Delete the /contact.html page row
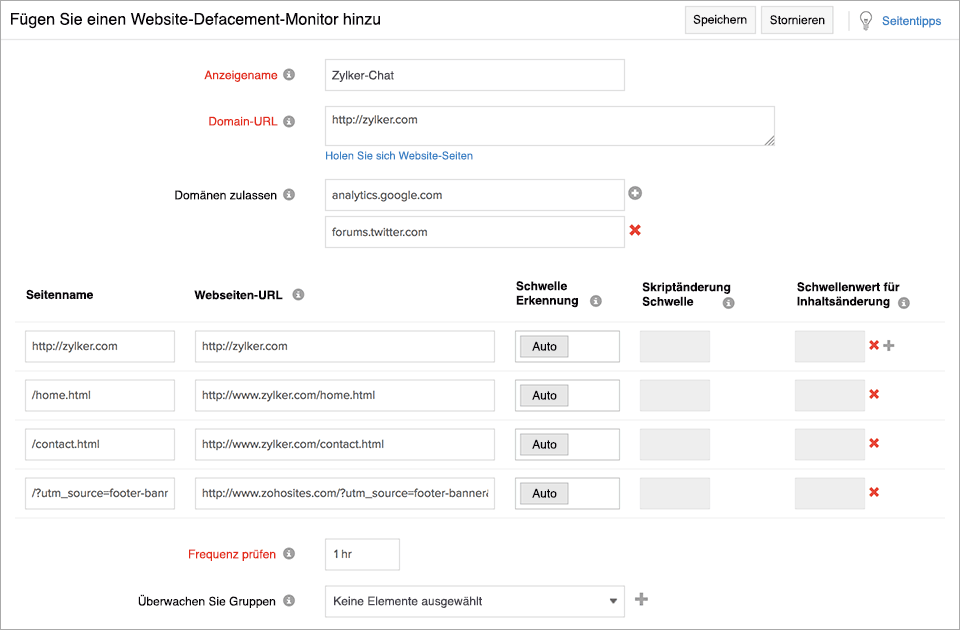 (x=874, y=444)
